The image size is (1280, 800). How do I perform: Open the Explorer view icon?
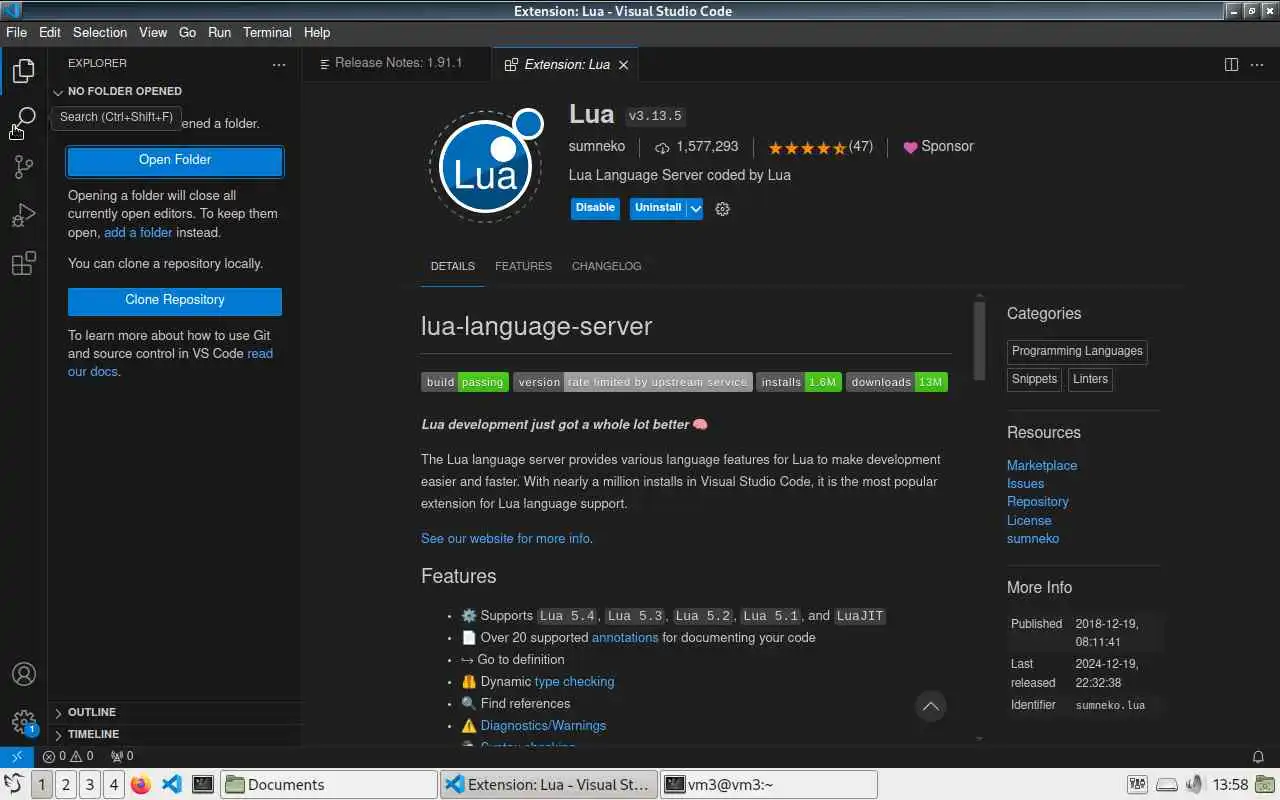[23, 70]
